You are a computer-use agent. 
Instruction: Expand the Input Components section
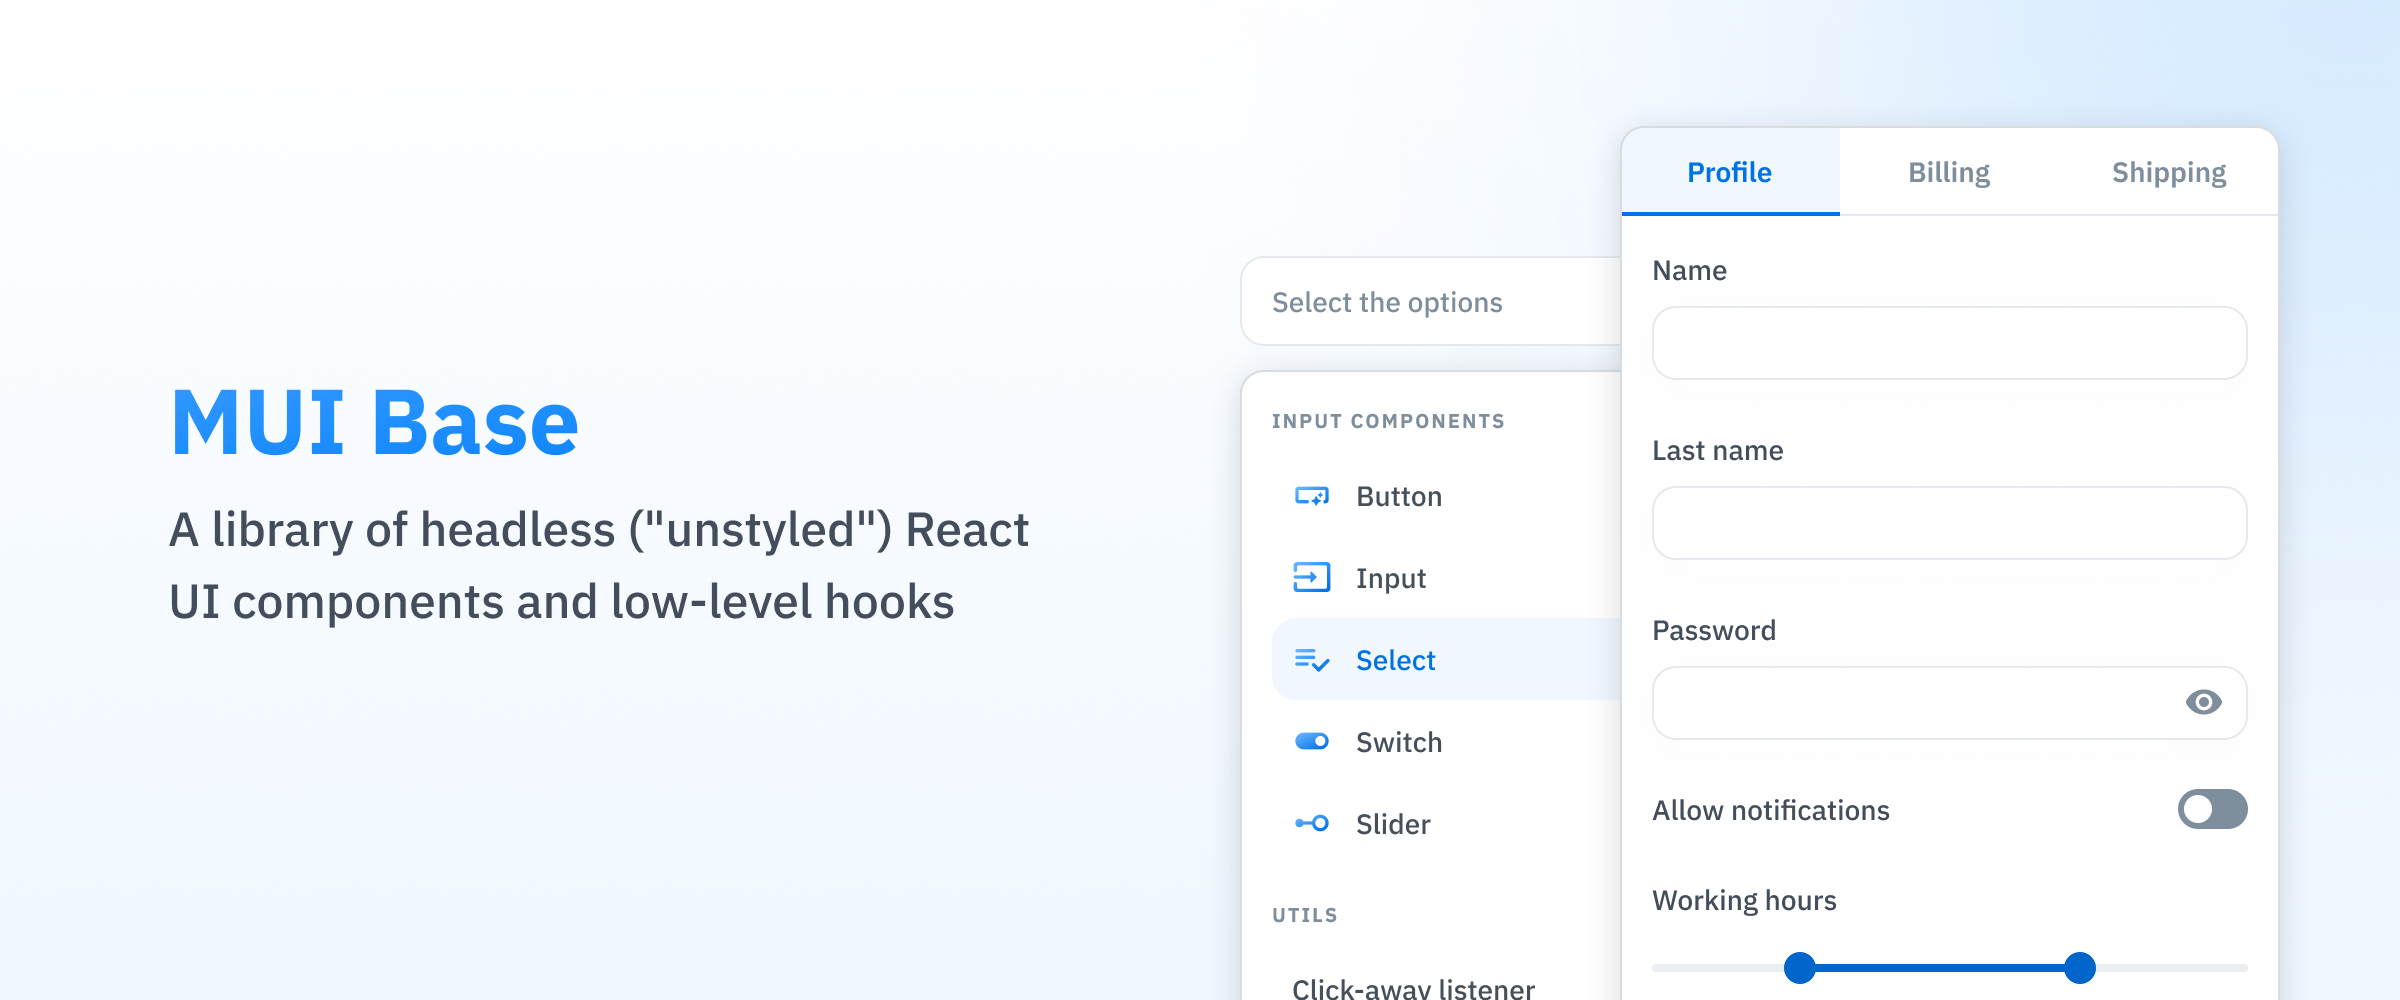tap(1388, 420)
